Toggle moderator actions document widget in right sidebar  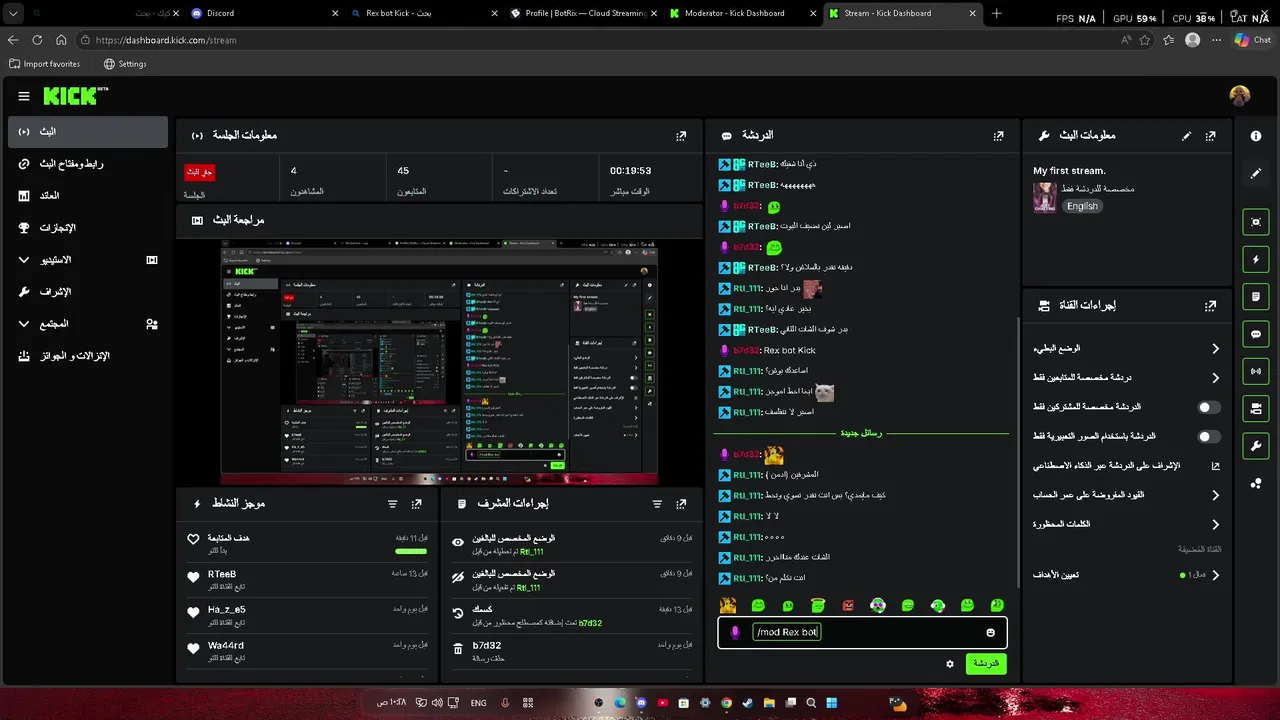[1256, 297]
